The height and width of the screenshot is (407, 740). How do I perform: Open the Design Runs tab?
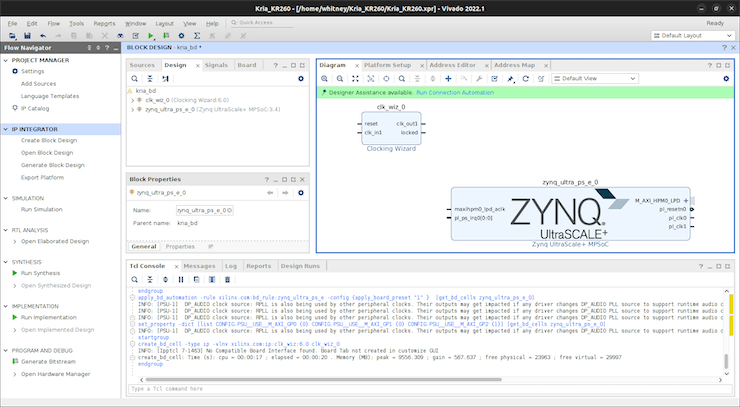pyautogui.click(x=300, y=266)
